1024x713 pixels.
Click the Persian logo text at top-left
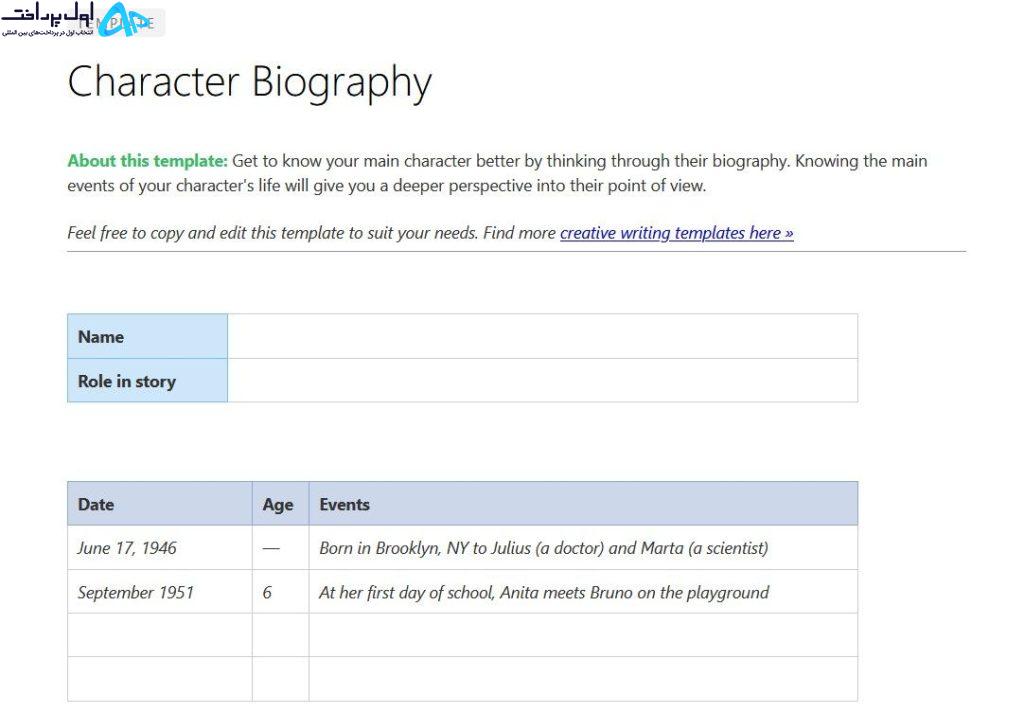48,19
